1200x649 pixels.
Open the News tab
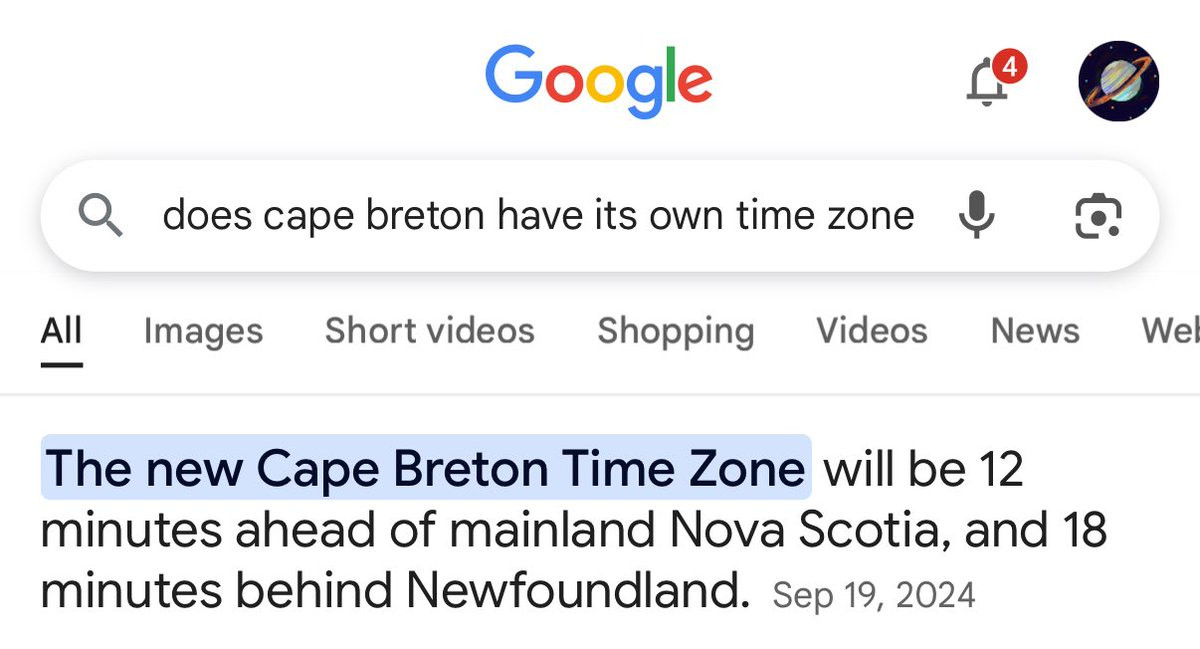point(1034,330)
